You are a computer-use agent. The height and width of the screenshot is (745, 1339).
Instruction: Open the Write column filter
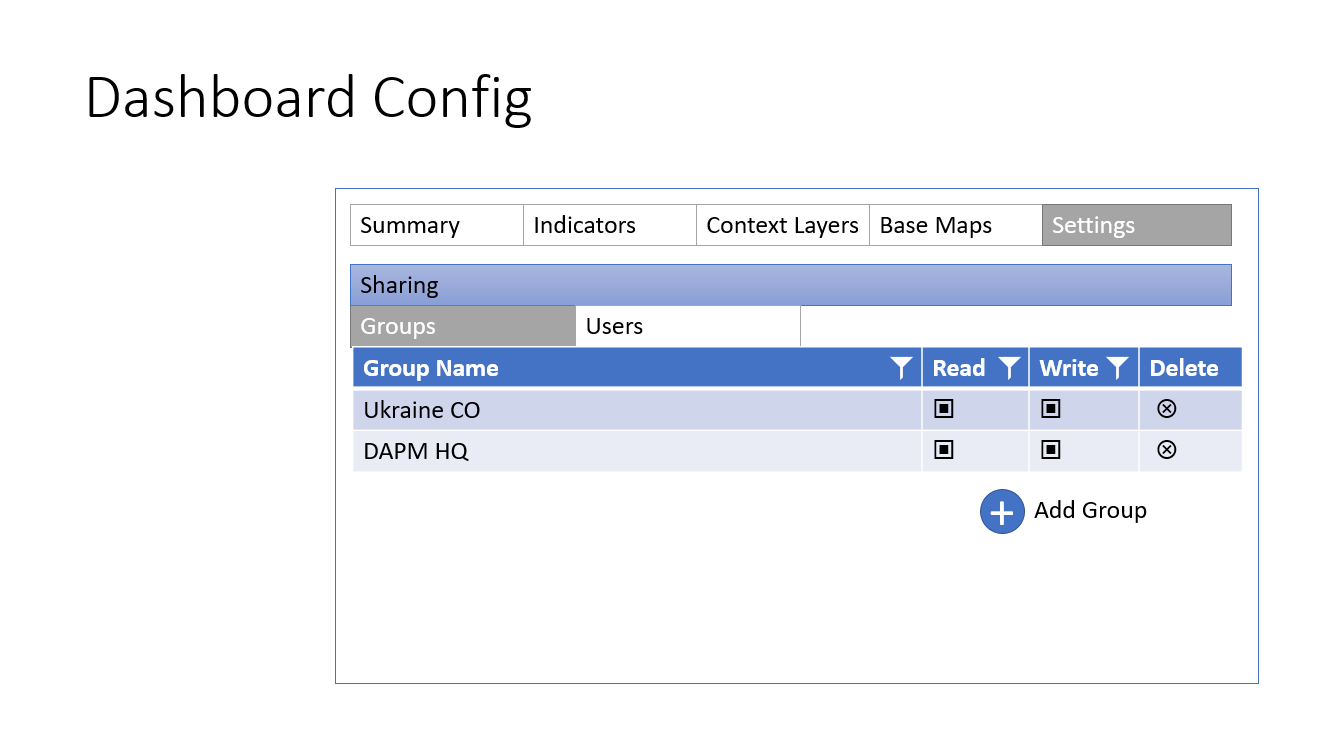pos(1117,368)
